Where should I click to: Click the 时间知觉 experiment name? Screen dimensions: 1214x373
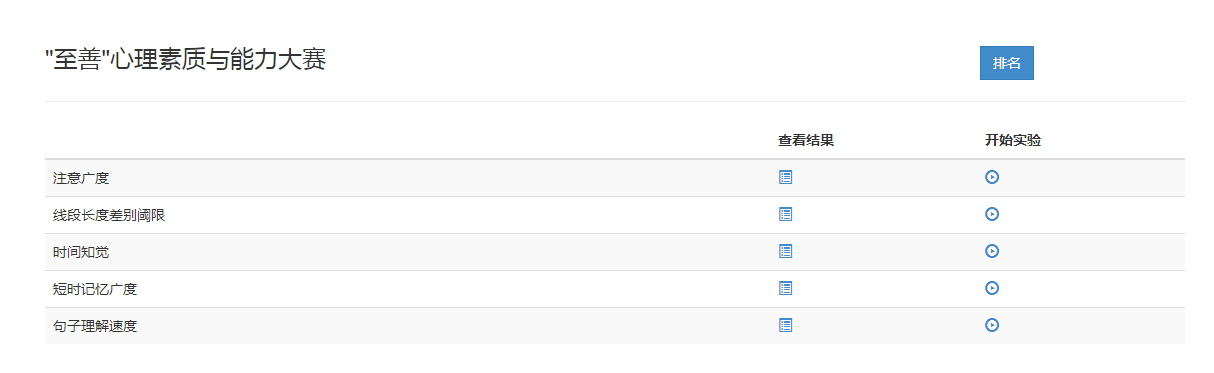tap(81, 252)
